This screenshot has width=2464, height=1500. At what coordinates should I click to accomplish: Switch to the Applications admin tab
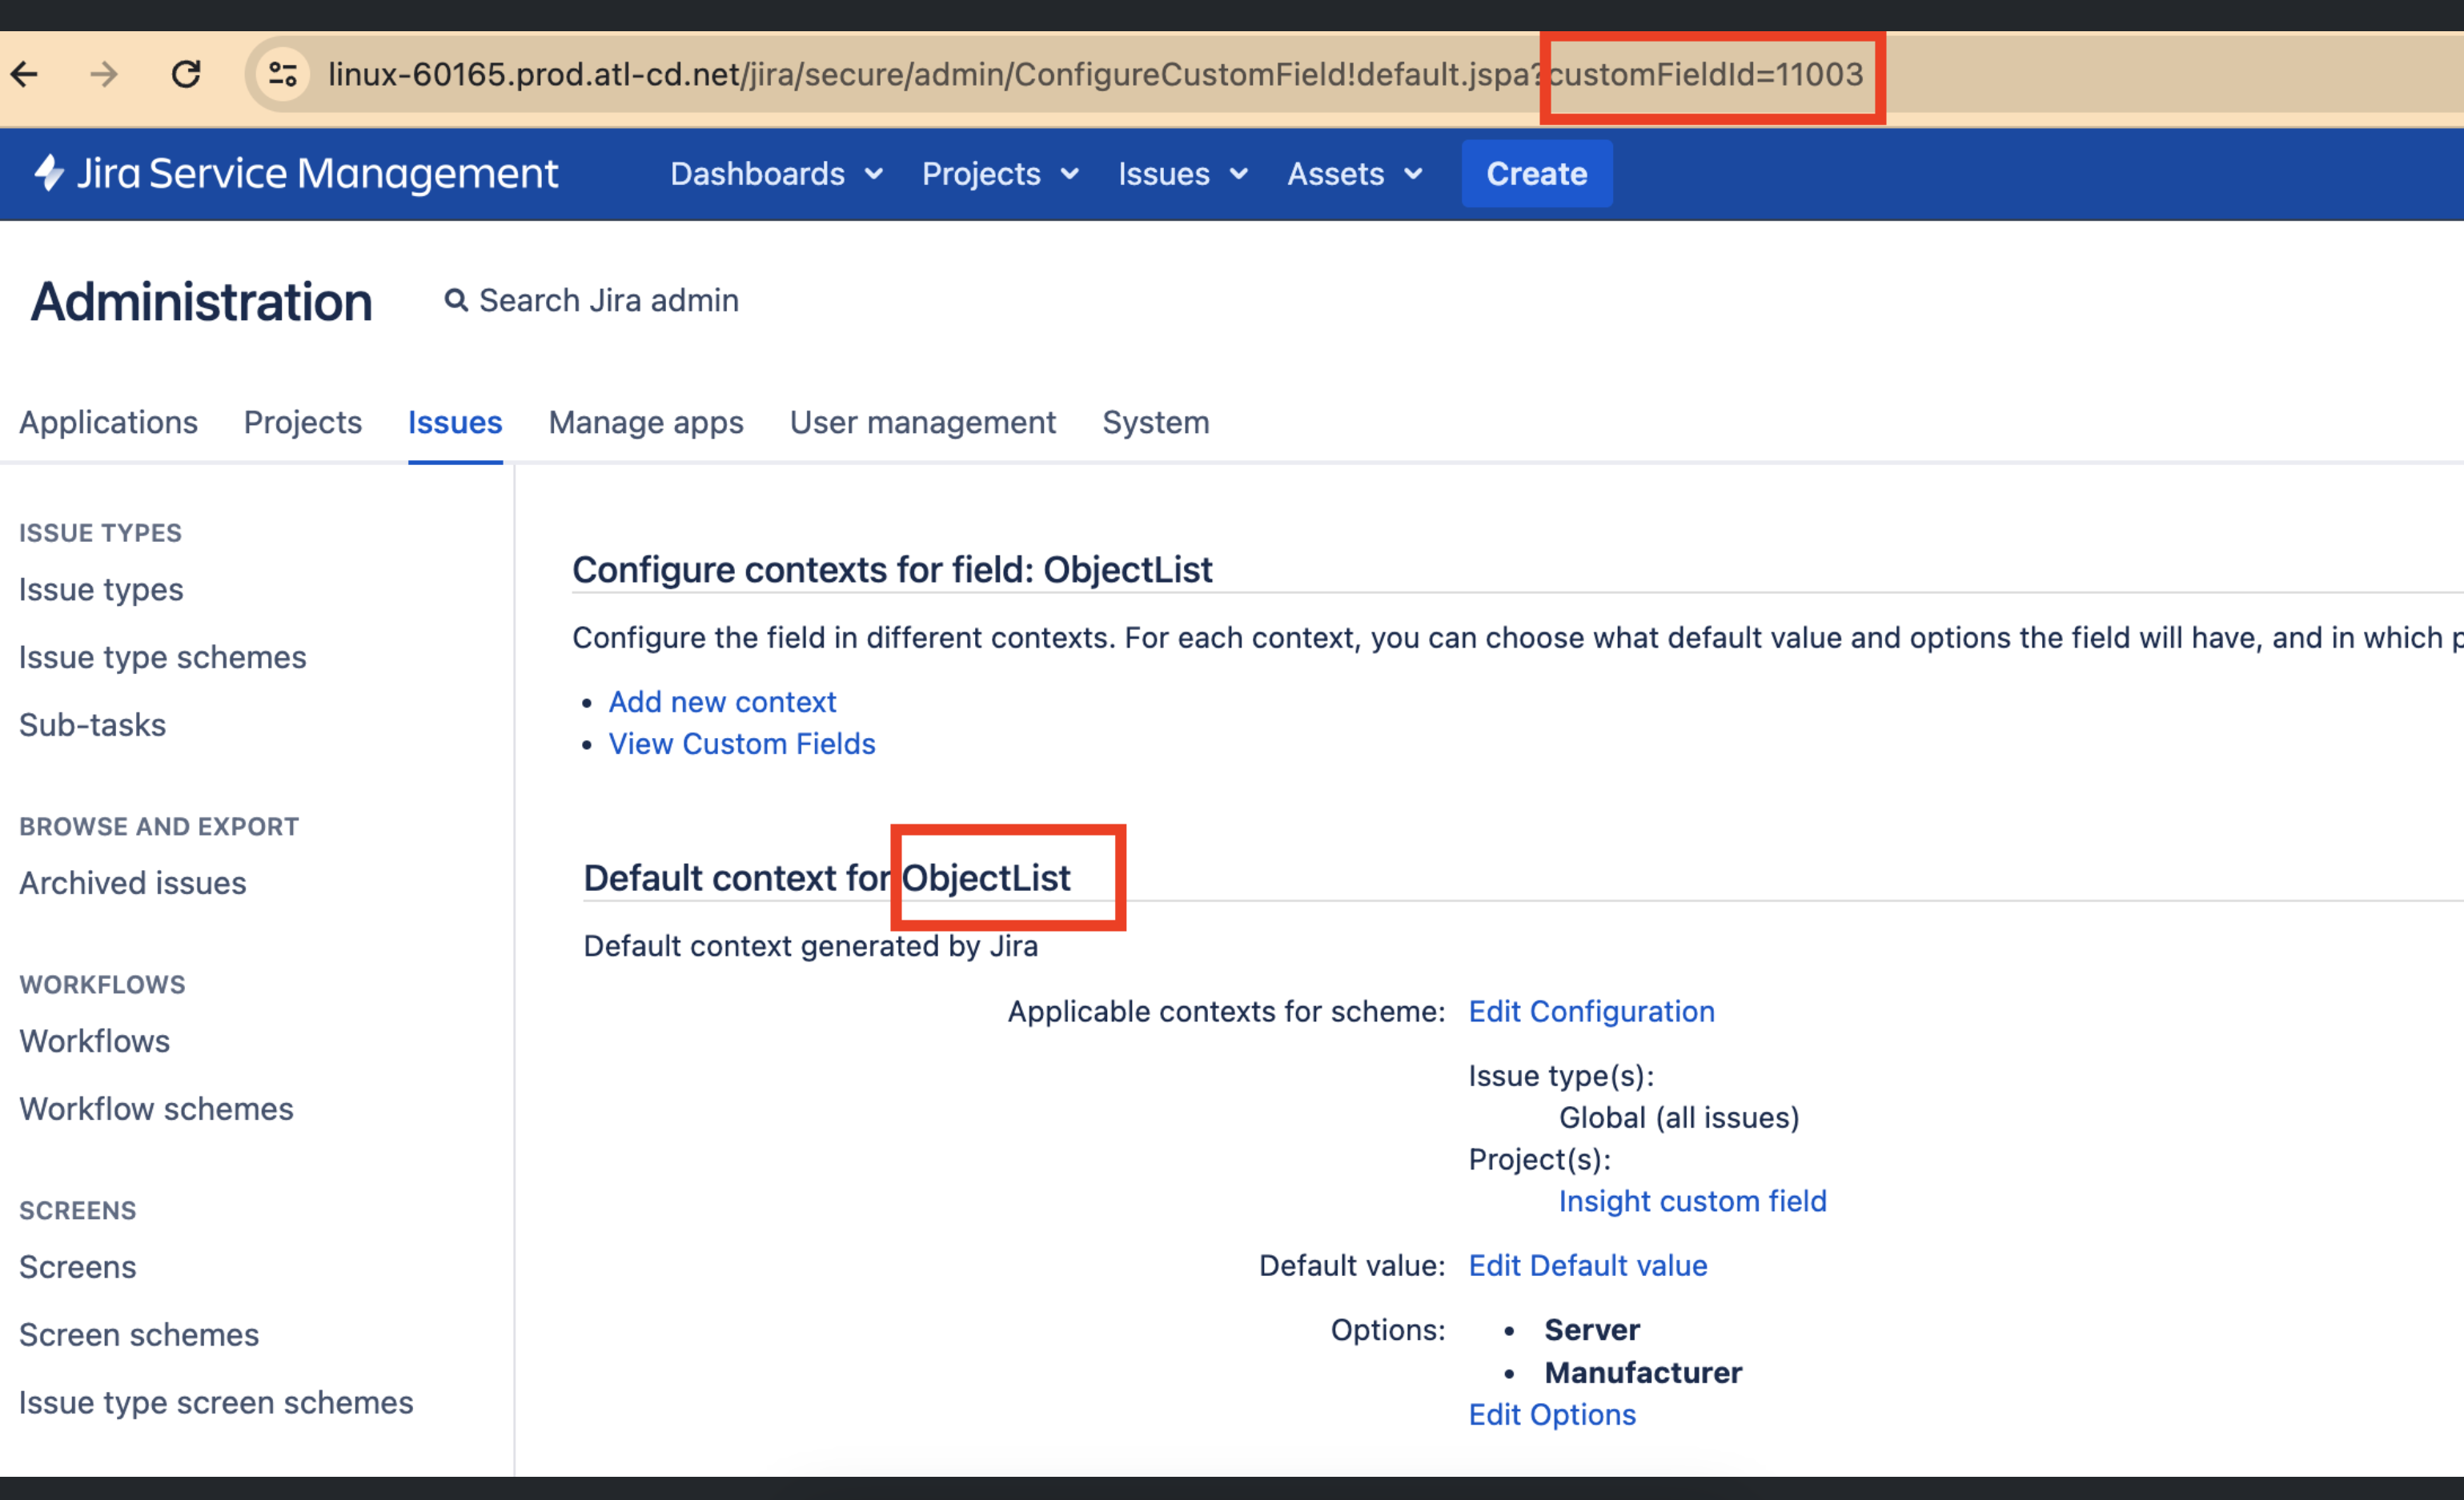[109, 422]
